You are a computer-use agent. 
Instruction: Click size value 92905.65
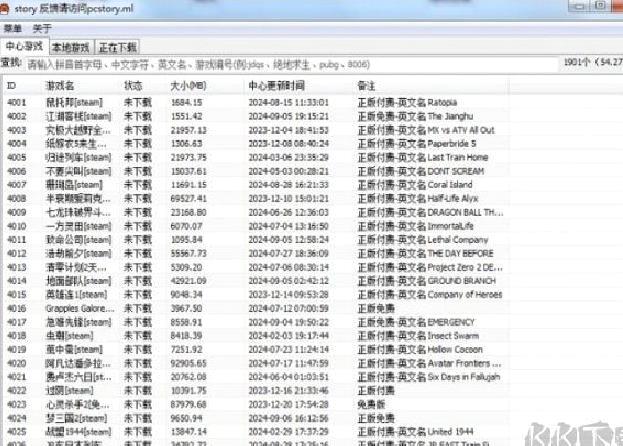pyautogui.click(x=188, y=363)
